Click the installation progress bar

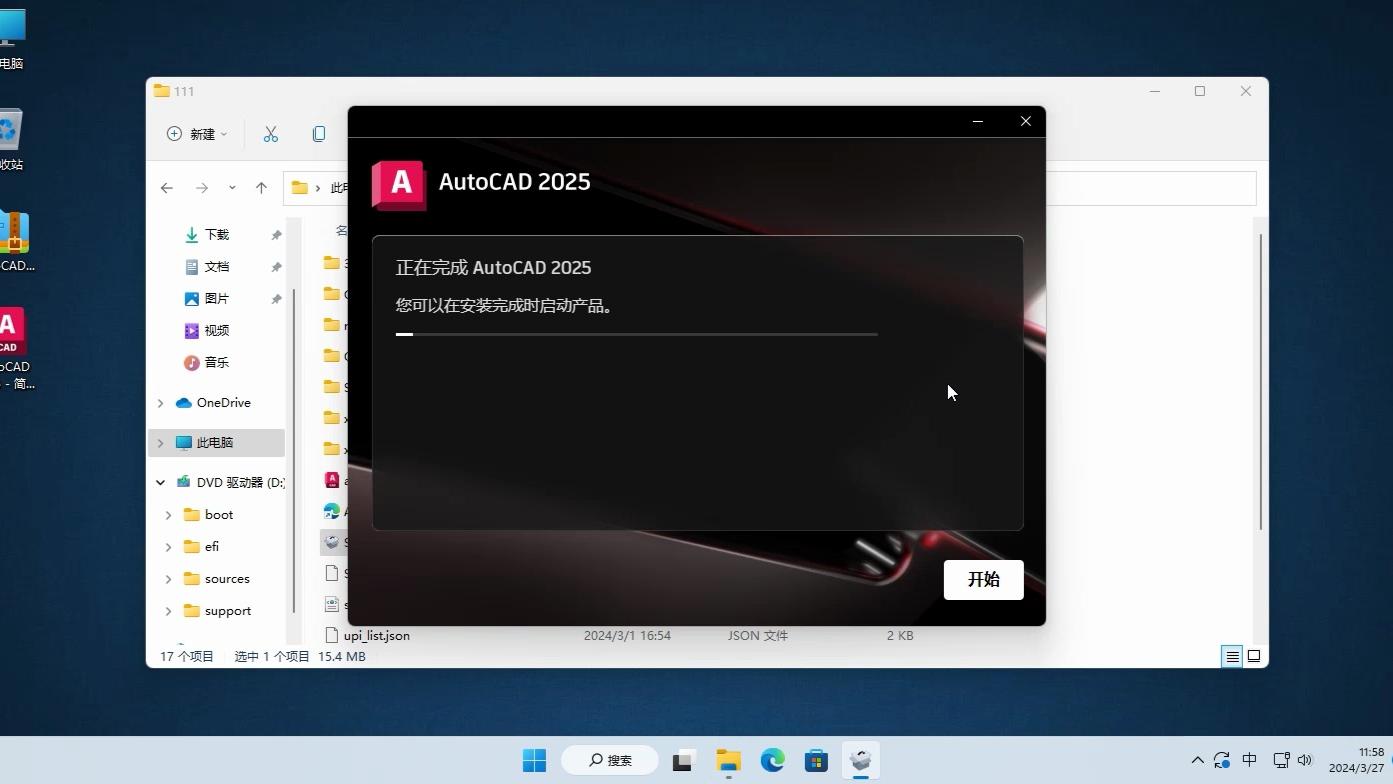click(636, 334)
